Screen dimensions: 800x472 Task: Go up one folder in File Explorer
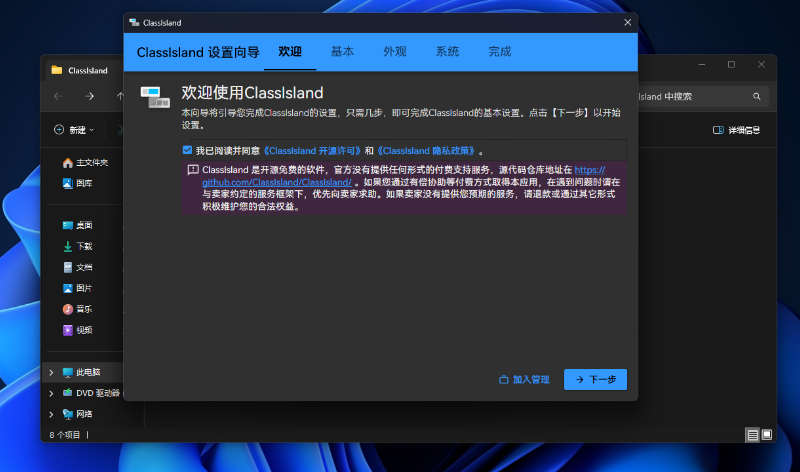tap(120, 96)
